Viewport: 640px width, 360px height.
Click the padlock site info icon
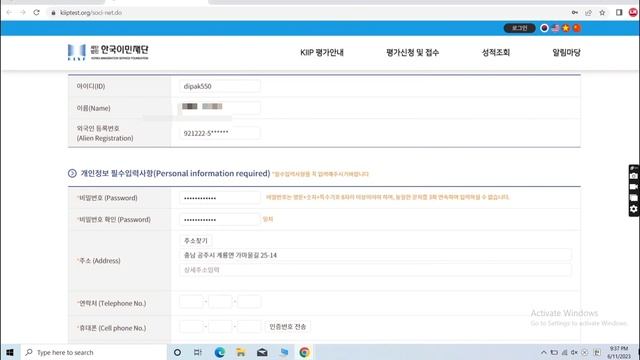(x=53, y=13)
